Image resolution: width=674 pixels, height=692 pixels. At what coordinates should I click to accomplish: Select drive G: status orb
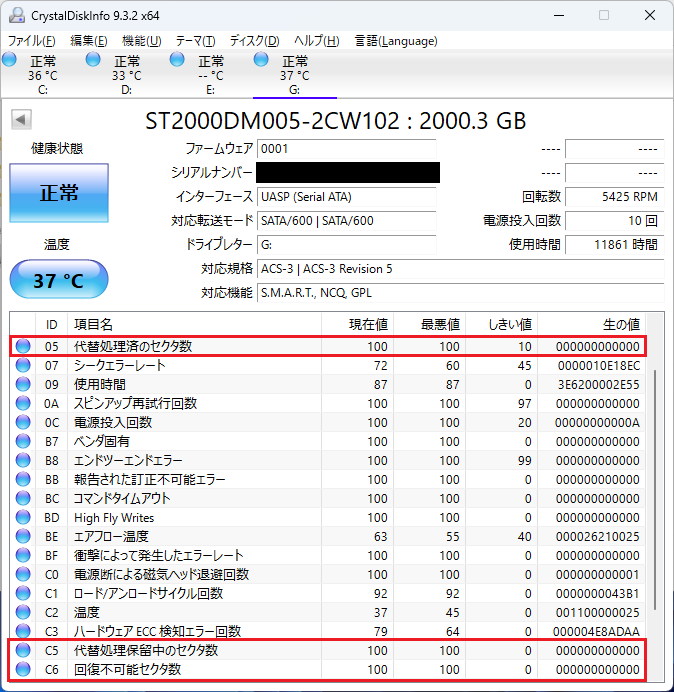[261, 59]
